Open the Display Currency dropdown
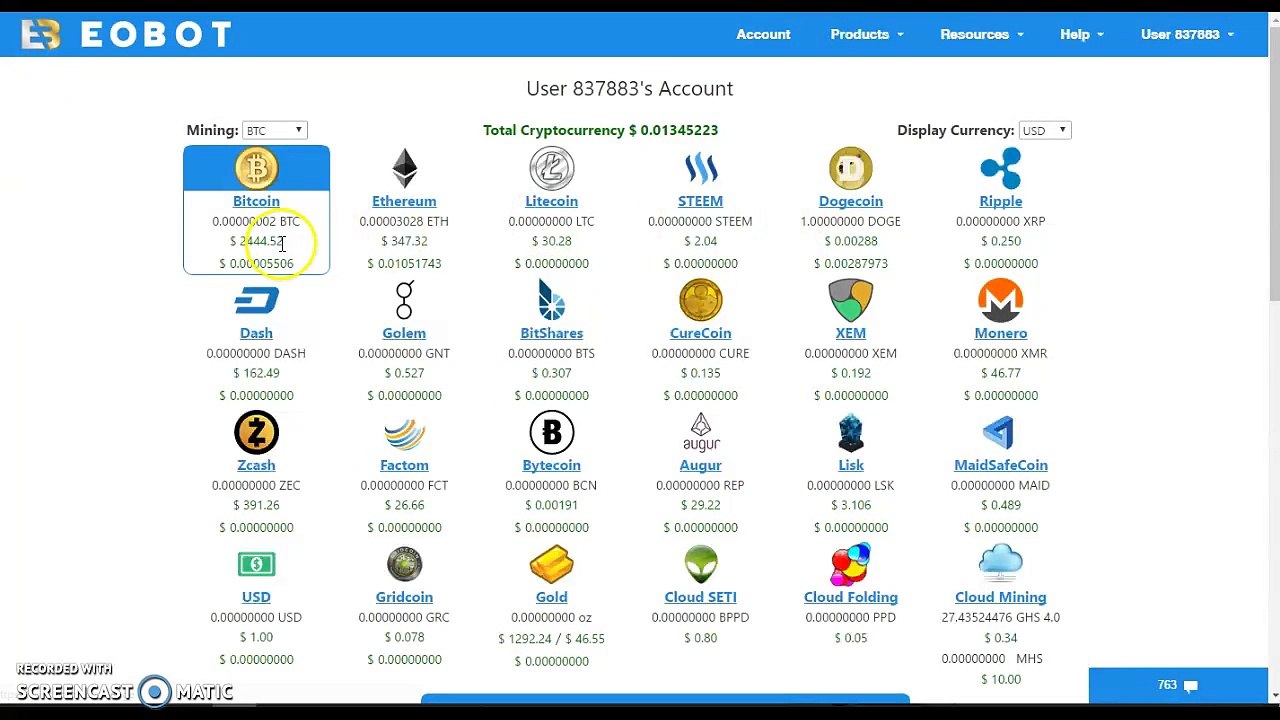This screenshot has height=720, width=1280. pos(1044,130)
